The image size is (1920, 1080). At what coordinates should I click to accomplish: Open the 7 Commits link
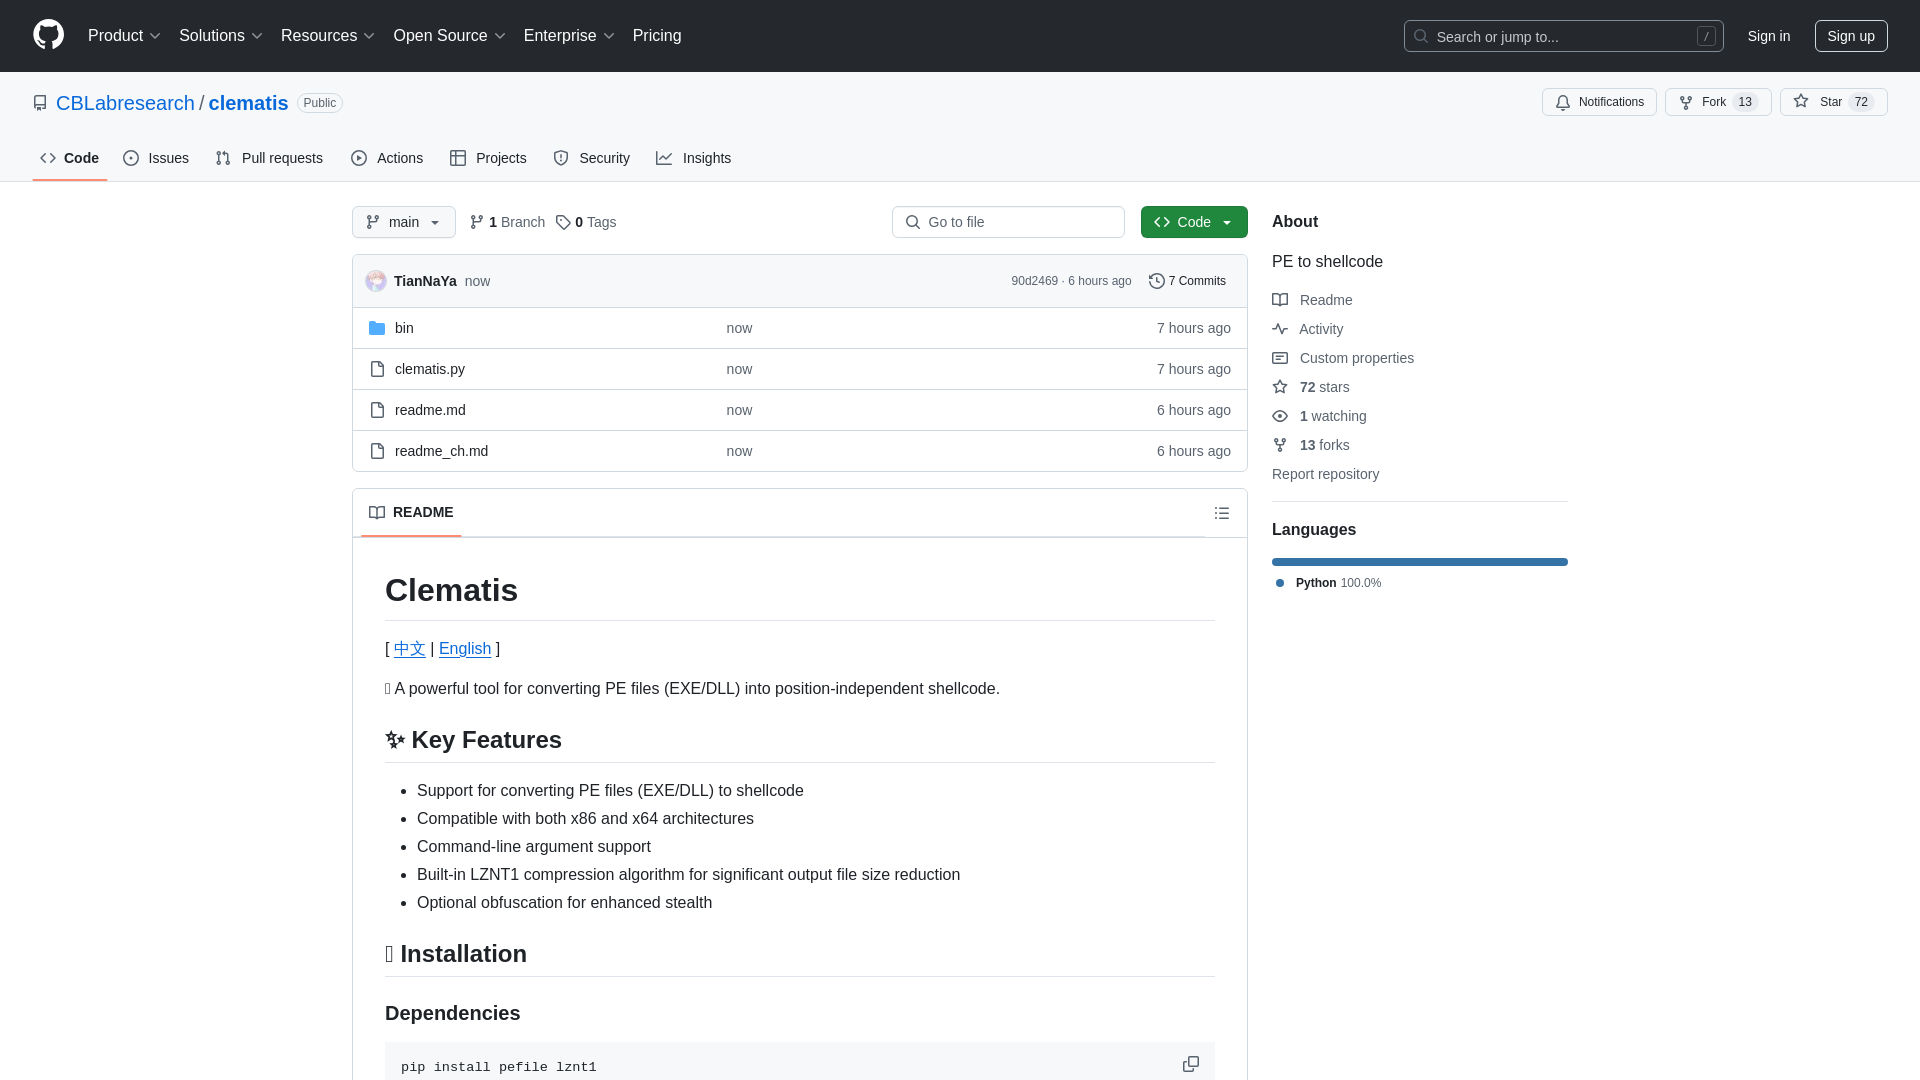pyautogui.click(x=1187, y=281)
